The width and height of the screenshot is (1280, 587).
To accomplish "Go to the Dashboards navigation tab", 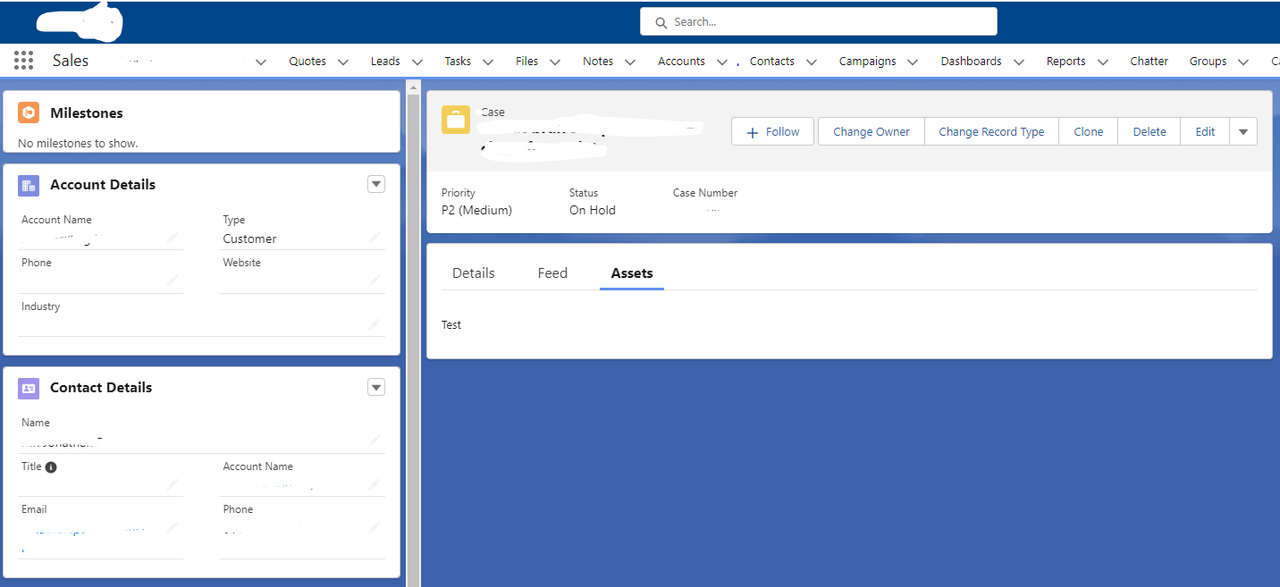I will [971, 61].
